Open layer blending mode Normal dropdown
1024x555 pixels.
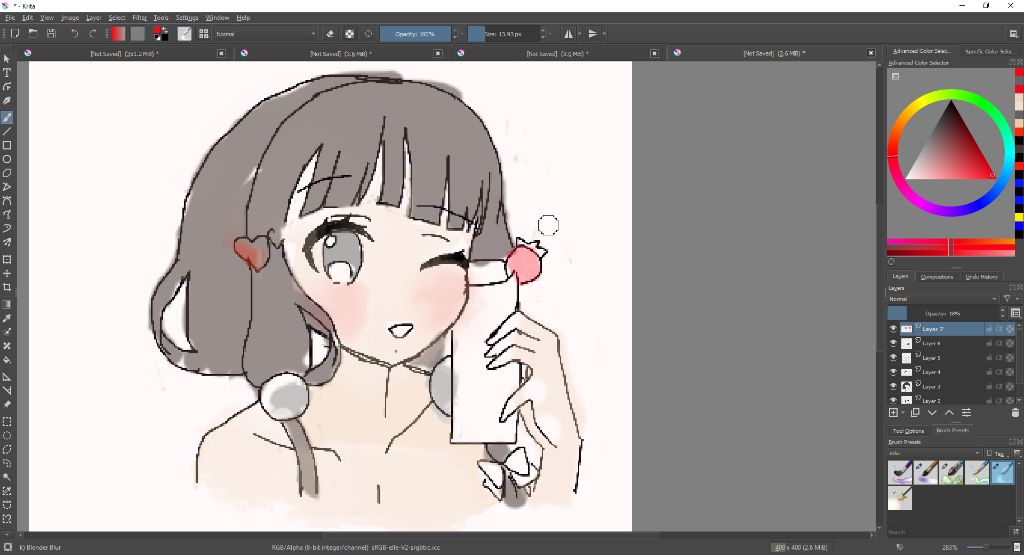point(943,298)
